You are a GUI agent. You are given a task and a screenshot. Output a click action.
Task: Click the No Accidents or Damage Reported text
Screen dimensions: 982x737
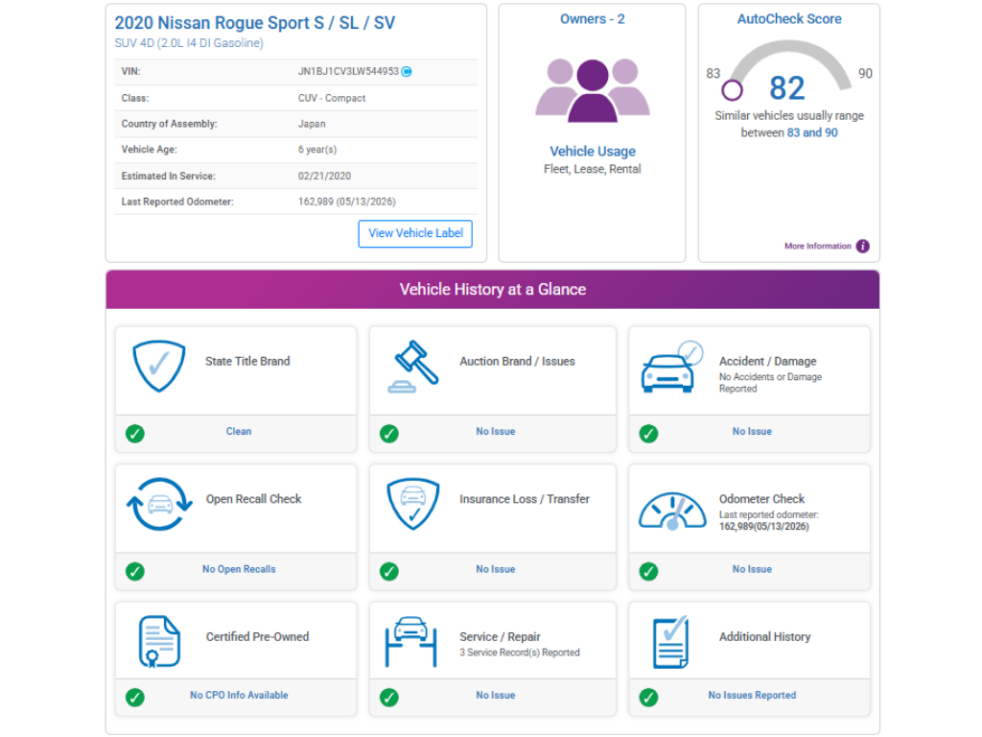click(770, 383)
